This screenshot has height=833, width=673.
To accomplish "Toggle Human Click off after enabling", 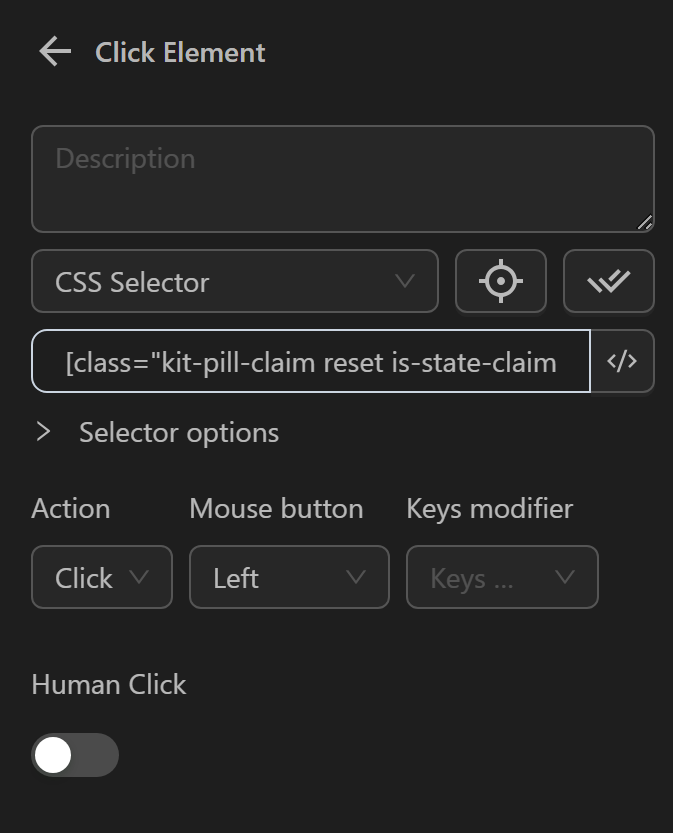I will coord(75,755).
